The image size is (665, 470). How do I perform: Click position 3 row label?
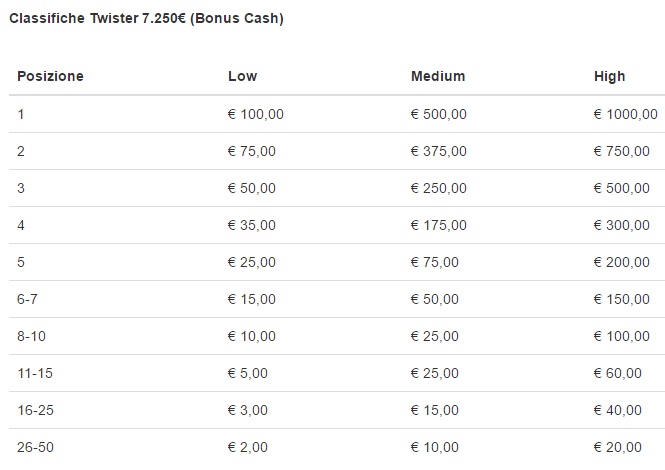click(21, 188)
